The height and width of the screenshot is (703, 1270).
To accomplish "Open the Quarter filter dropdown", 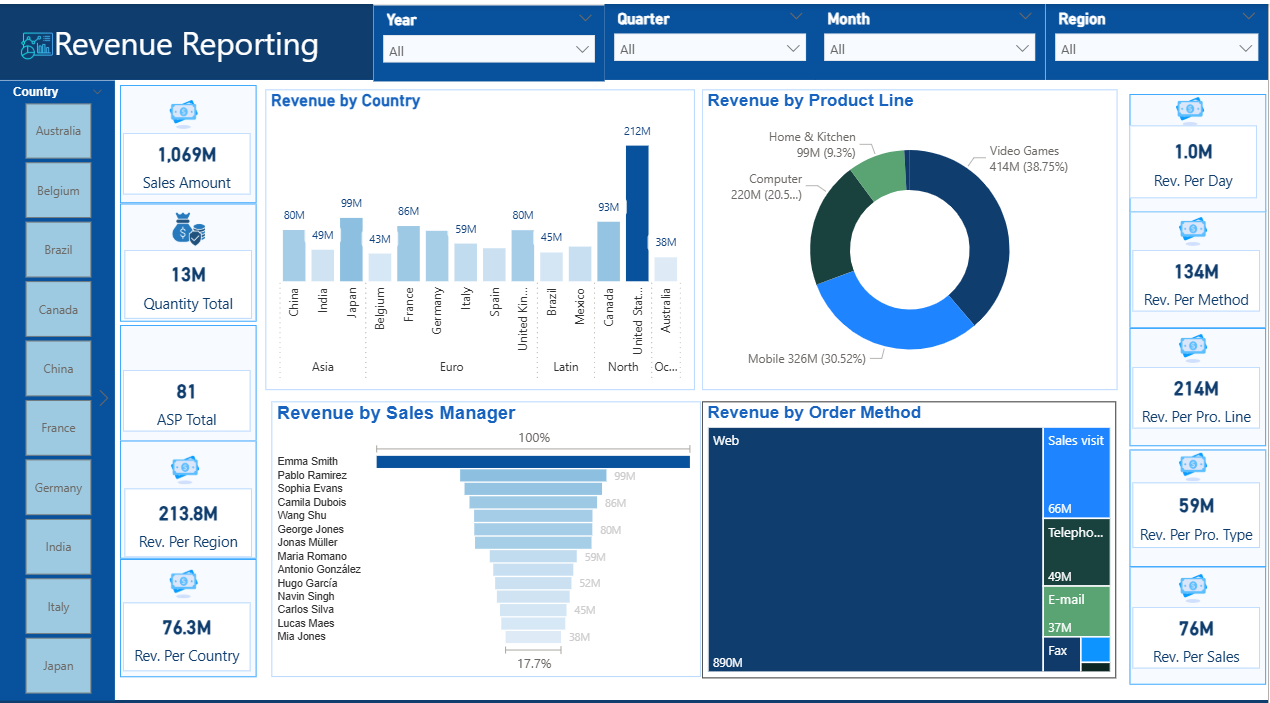I will pyautogui.click(x=709, y=49).
